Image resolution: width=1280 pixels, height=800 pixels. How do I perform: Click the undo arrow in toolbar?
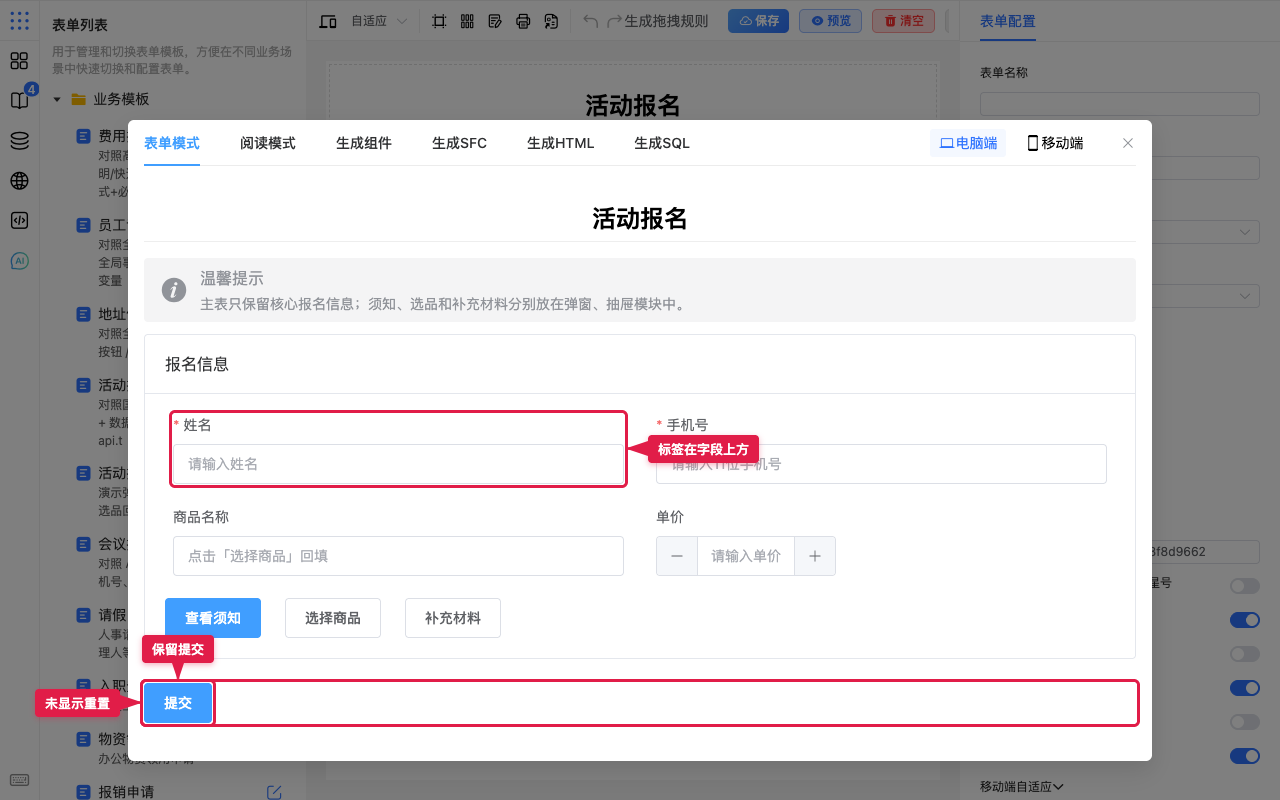(x=590, y=21)
